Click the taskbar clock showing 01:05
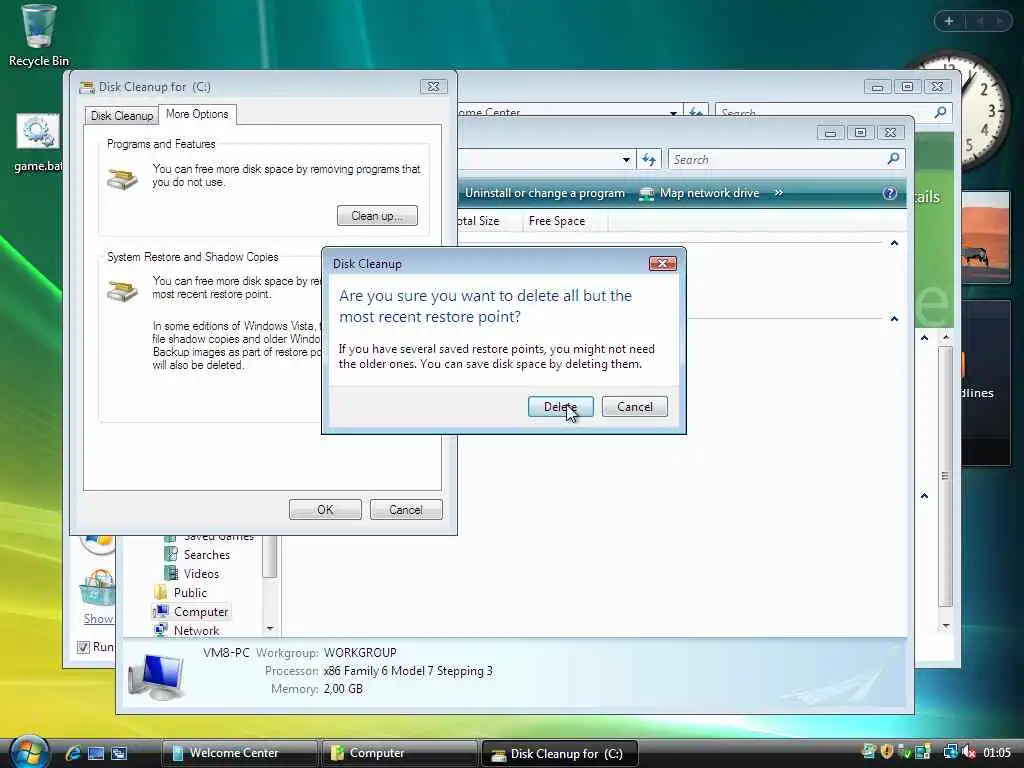The width and height of the screenshot is (1024, 768). coord(997,753)
